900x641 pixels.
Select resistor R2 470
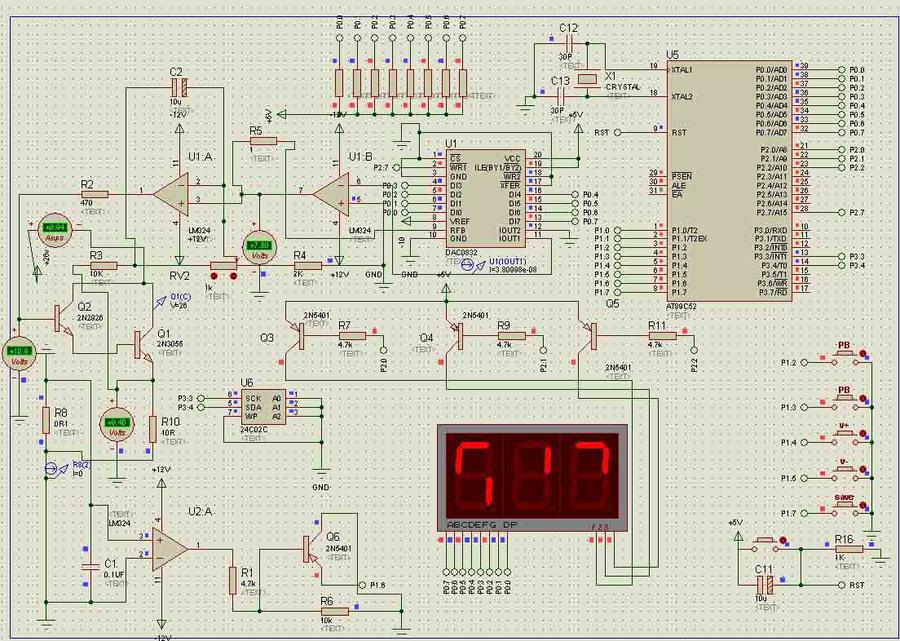(x=95, y=195)
